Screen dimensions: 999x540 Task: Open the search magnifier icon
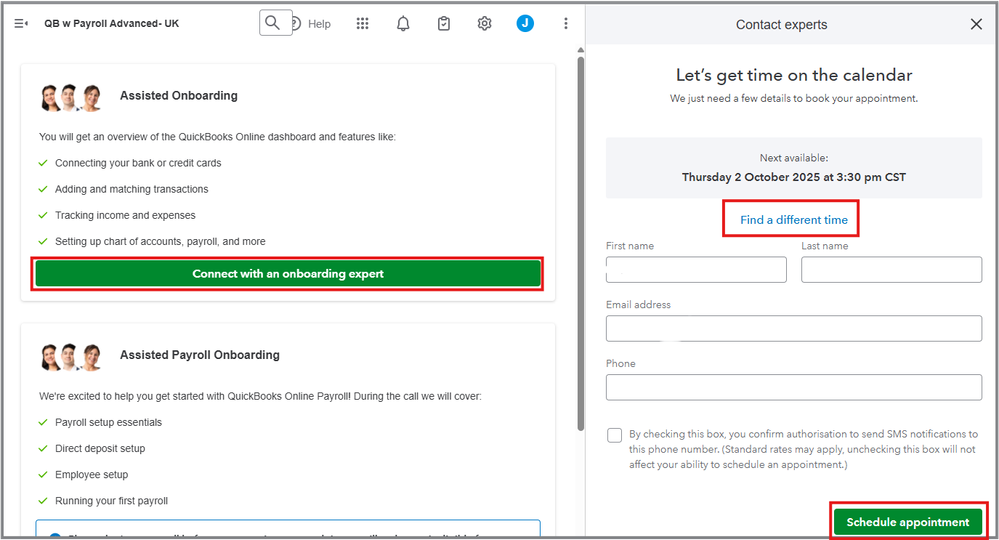pos(273,23)
